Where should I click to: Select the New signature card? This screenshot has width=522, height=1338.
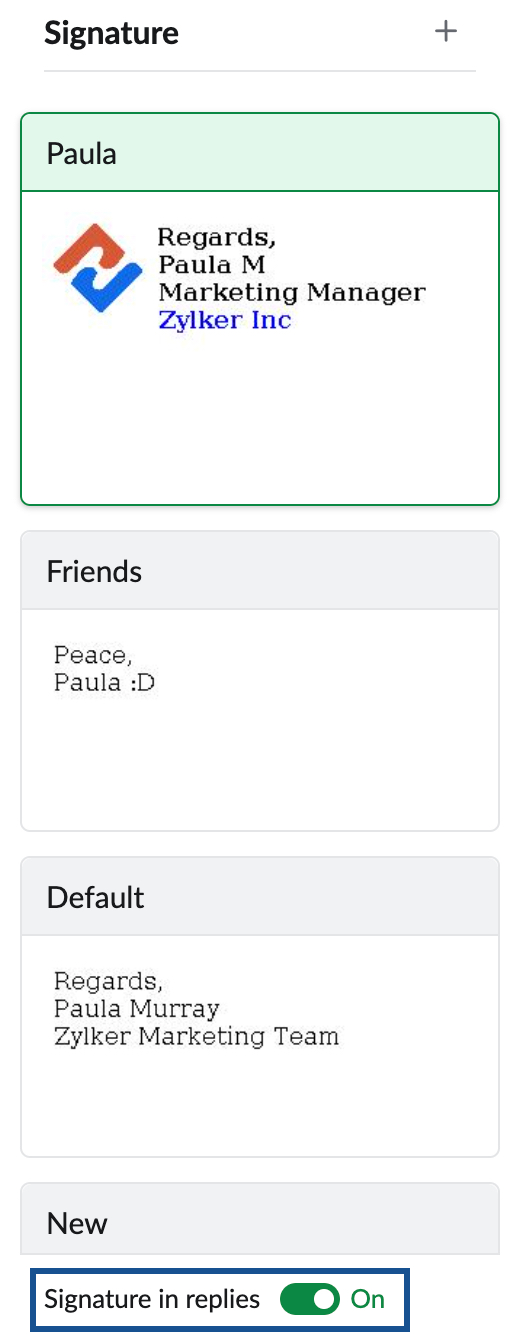(x=260, y=1222)
